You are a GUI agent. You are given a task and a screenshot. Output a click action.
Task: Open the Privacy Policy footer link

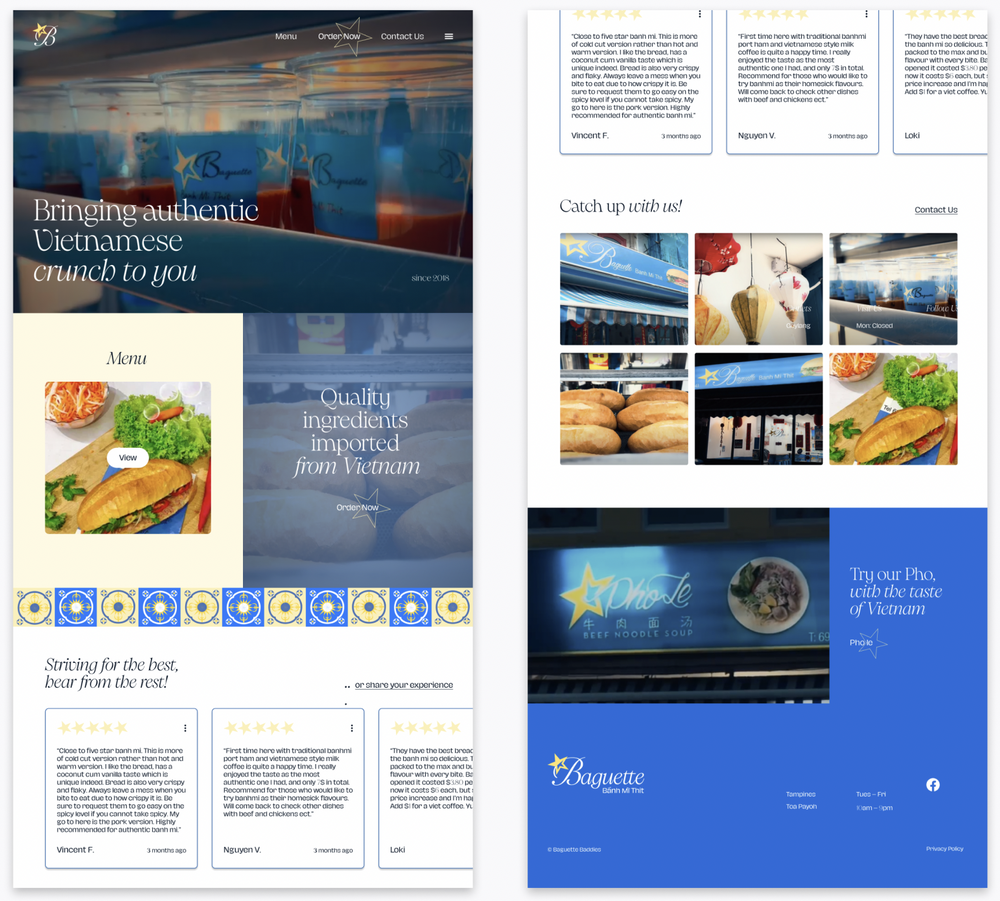point(944,849)
